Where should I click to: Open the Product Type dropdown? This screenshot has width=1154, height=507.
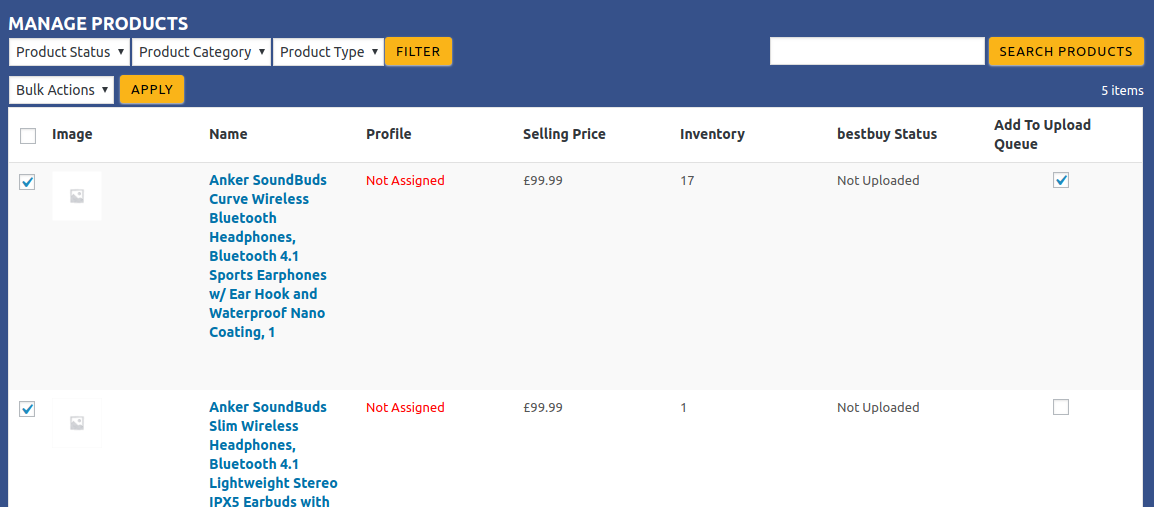tap(328, 52)
